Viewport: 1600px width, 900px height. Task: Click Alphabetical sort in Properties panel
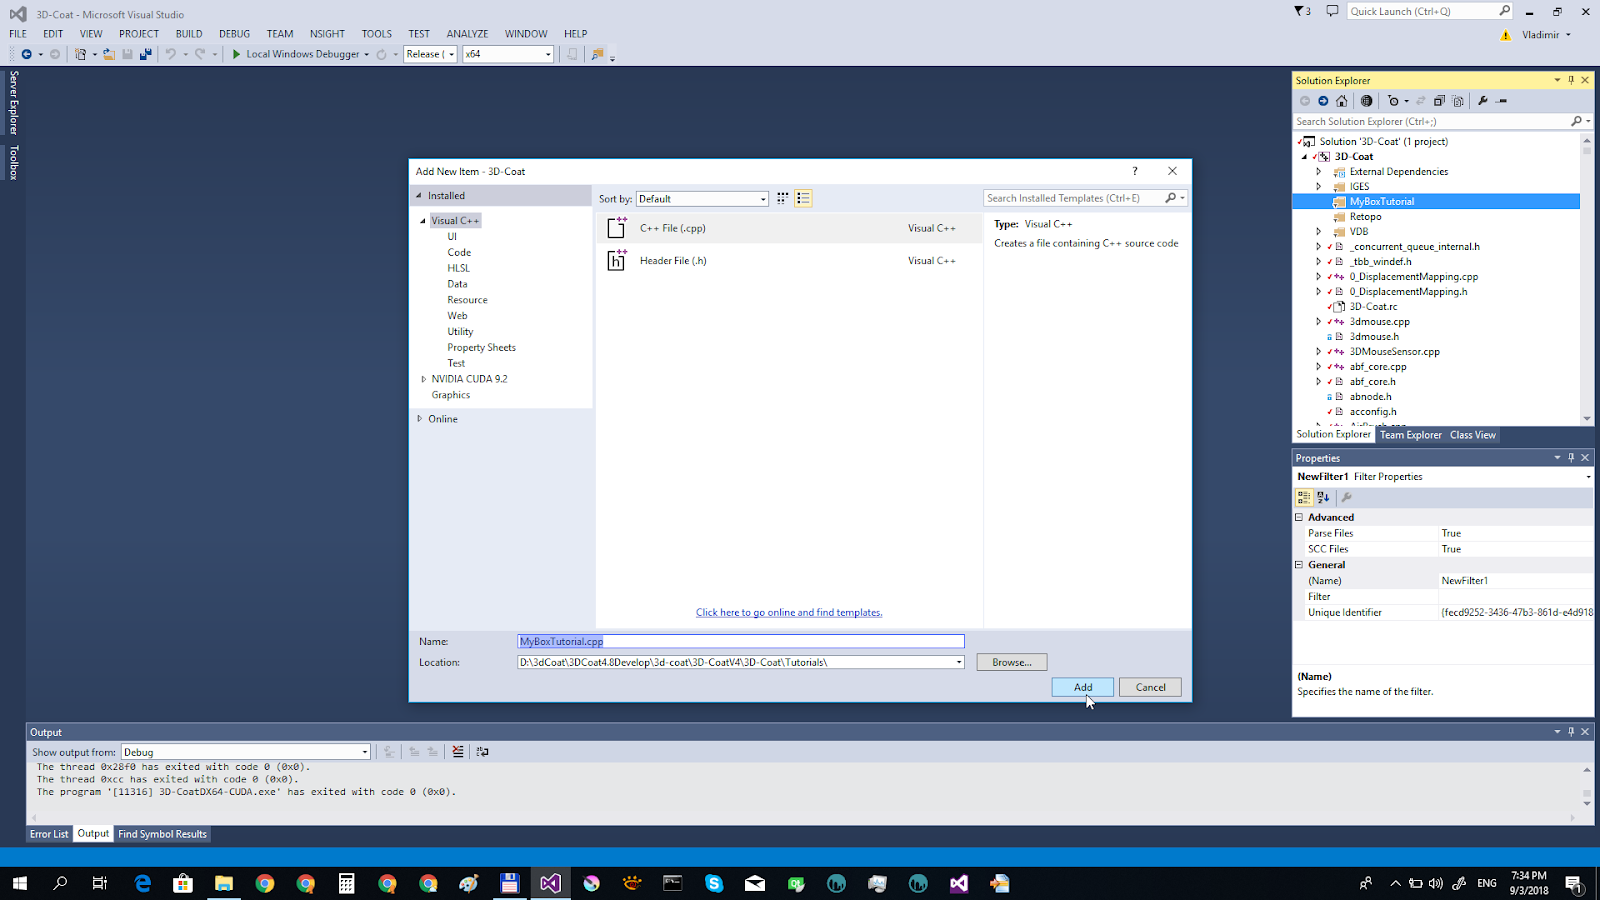coord(1323,497)
